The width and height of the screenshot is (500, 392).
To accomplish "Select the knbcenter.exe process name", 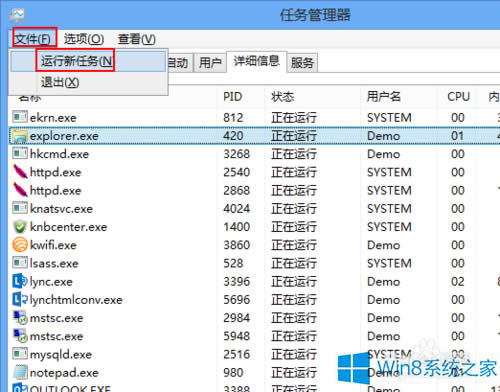I will (69, 227).
